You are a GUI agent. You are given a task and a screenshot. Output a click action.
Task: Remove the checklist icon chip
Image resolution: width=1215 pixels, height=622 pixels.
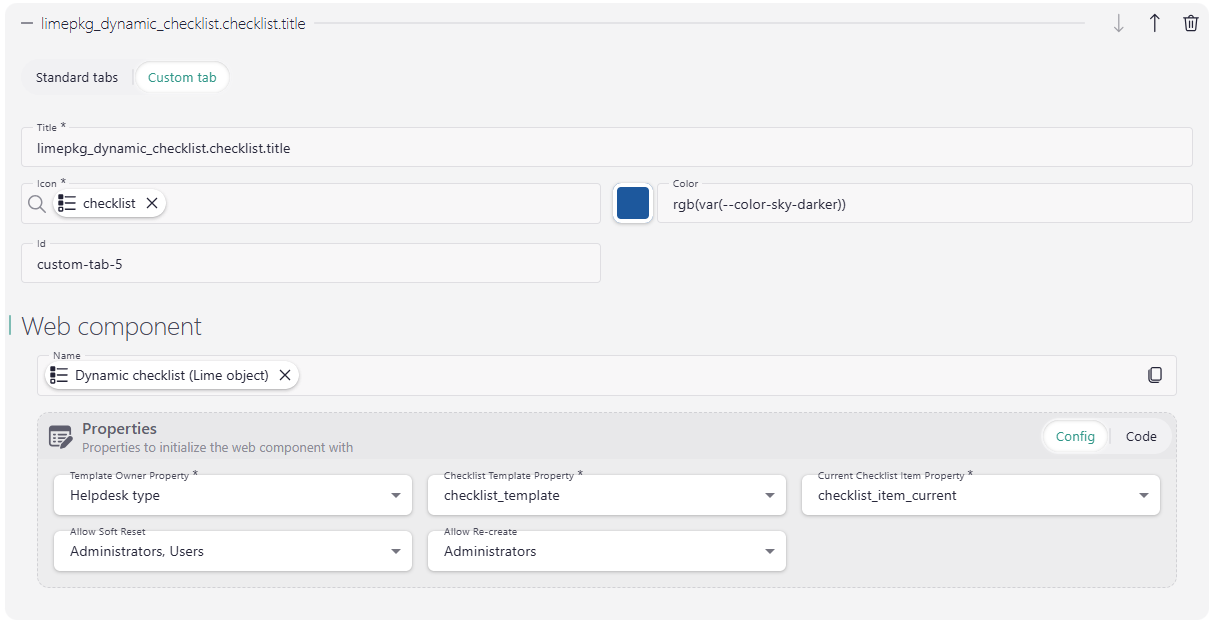(152, 203)
